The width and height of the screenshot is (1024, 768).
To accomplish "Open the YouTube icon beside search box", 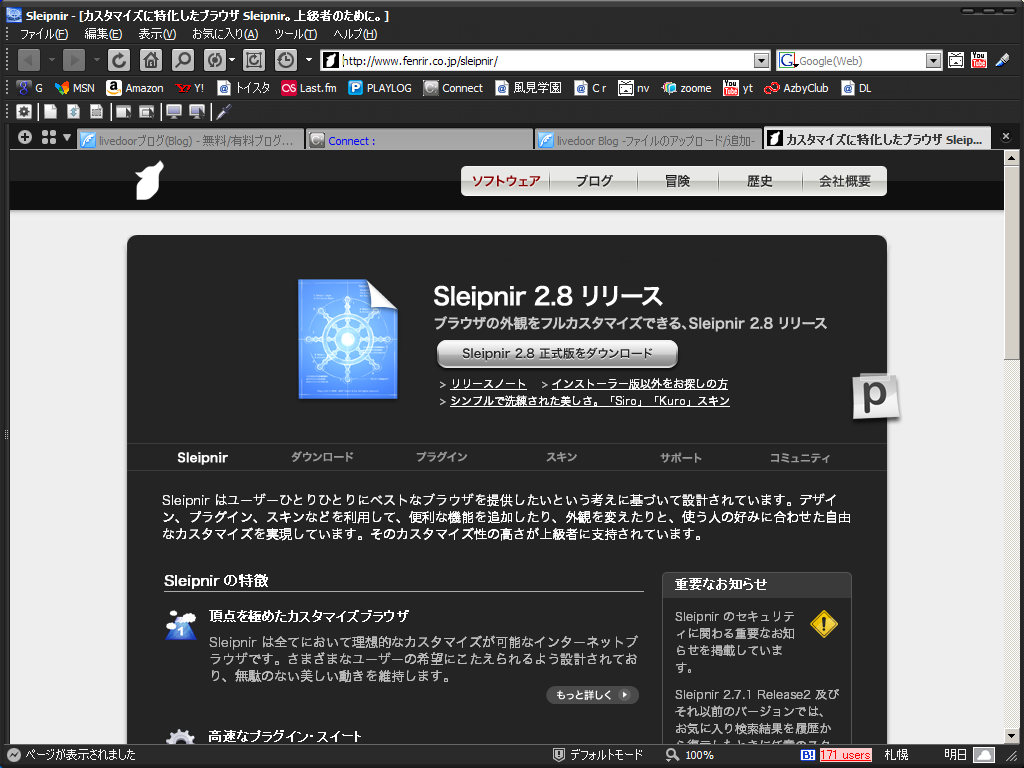I will (978, 60).
